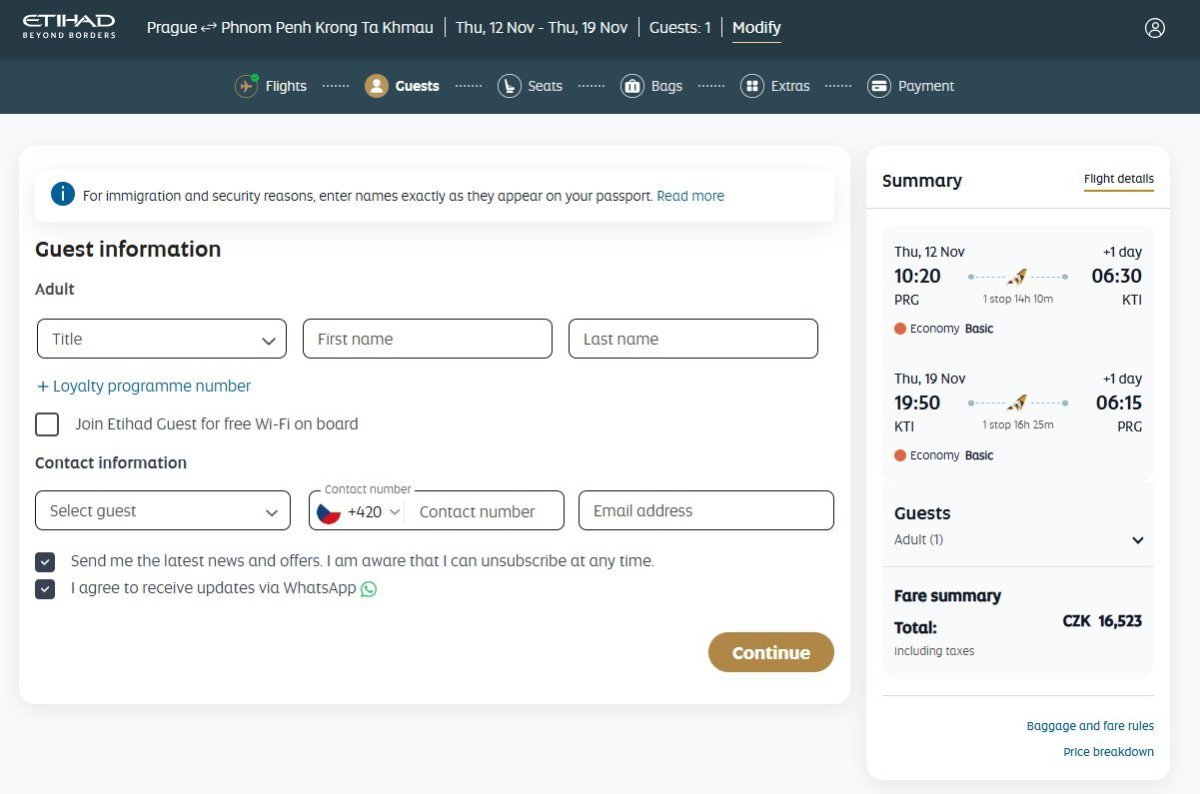Click the Guests step person icon
This screenshot has width=1200, height=794.
pos(376,86)
